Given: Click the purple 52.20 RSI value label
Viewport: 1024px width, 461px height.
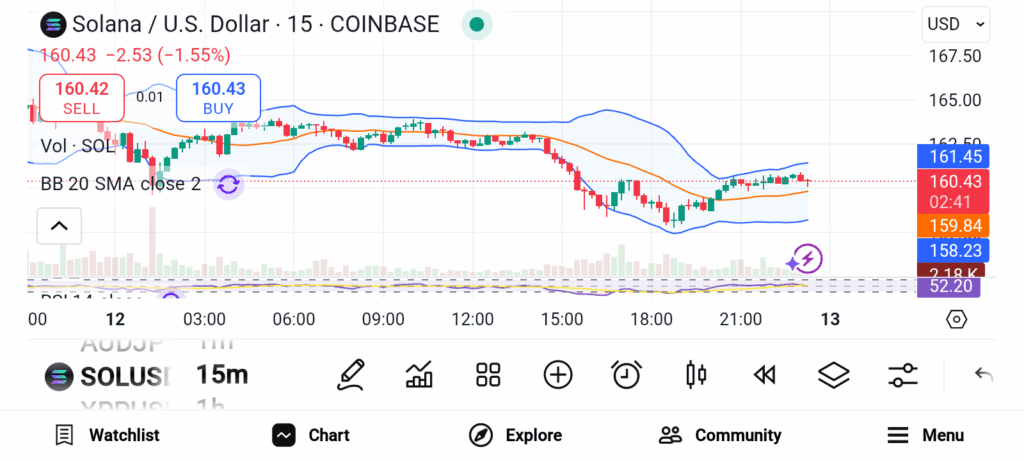Looking at the screenshot, I should pyautogui.click(x=948, y=286).
